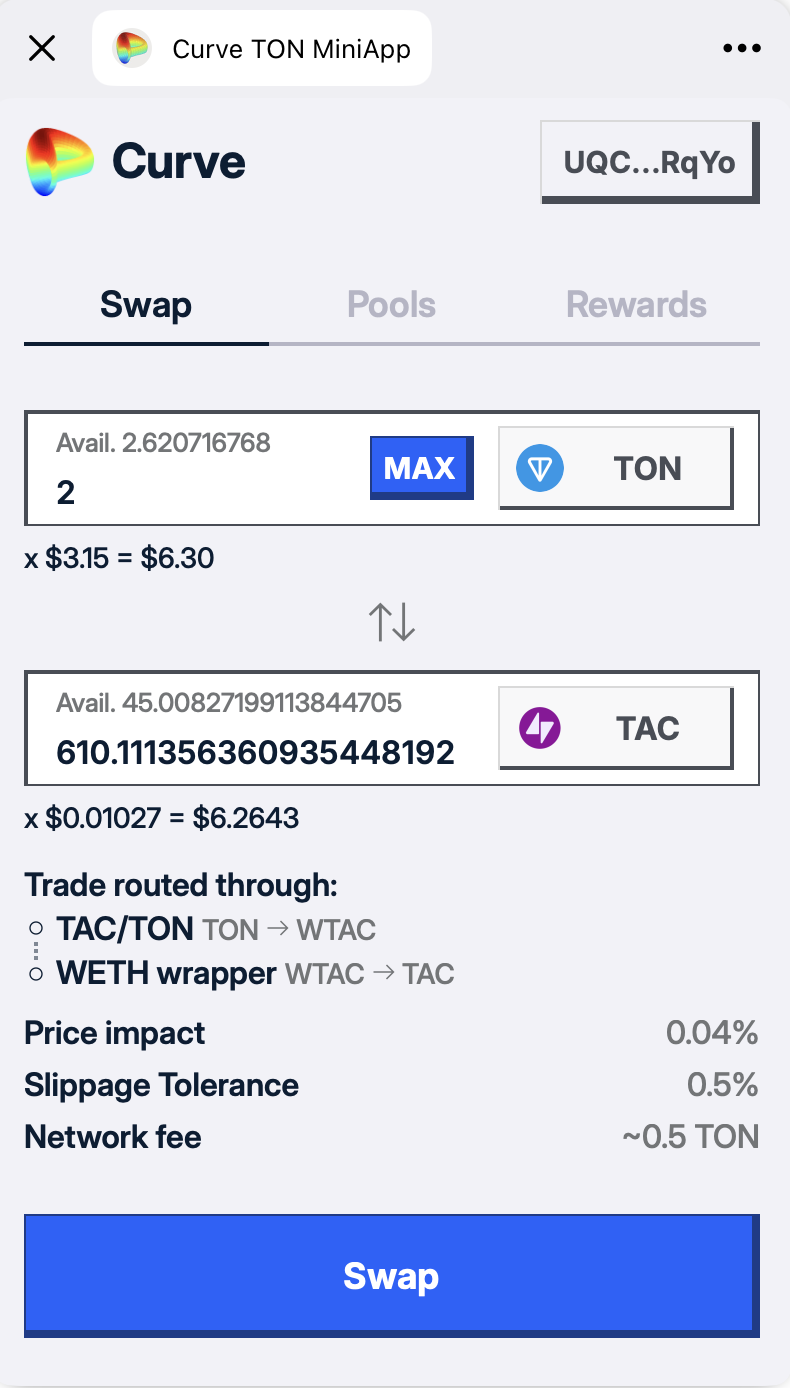Click the Curve rainbow logo in header
The image size is (790, 1388).
tap(60, 161)
